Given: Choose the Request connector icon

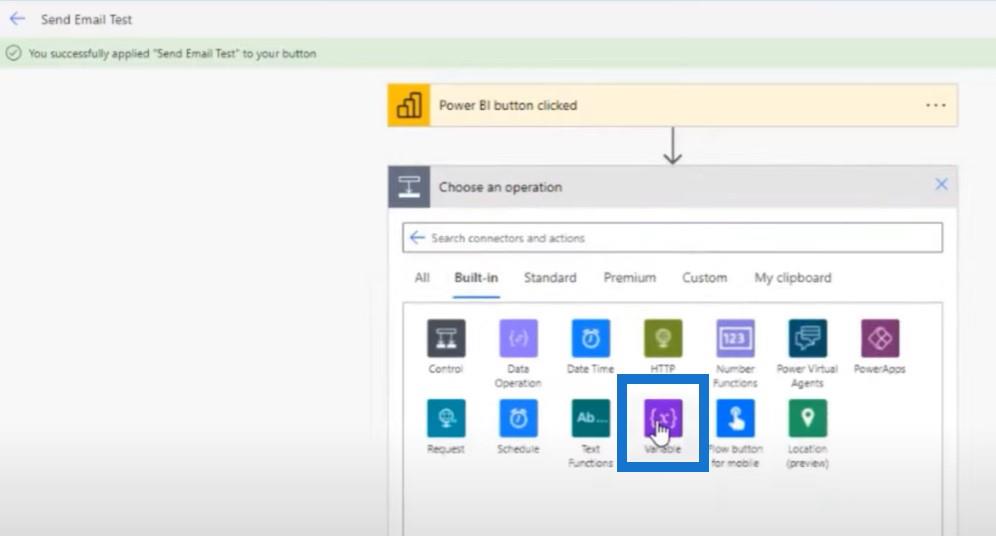Looking at the screenshot, I should point(446,419).
